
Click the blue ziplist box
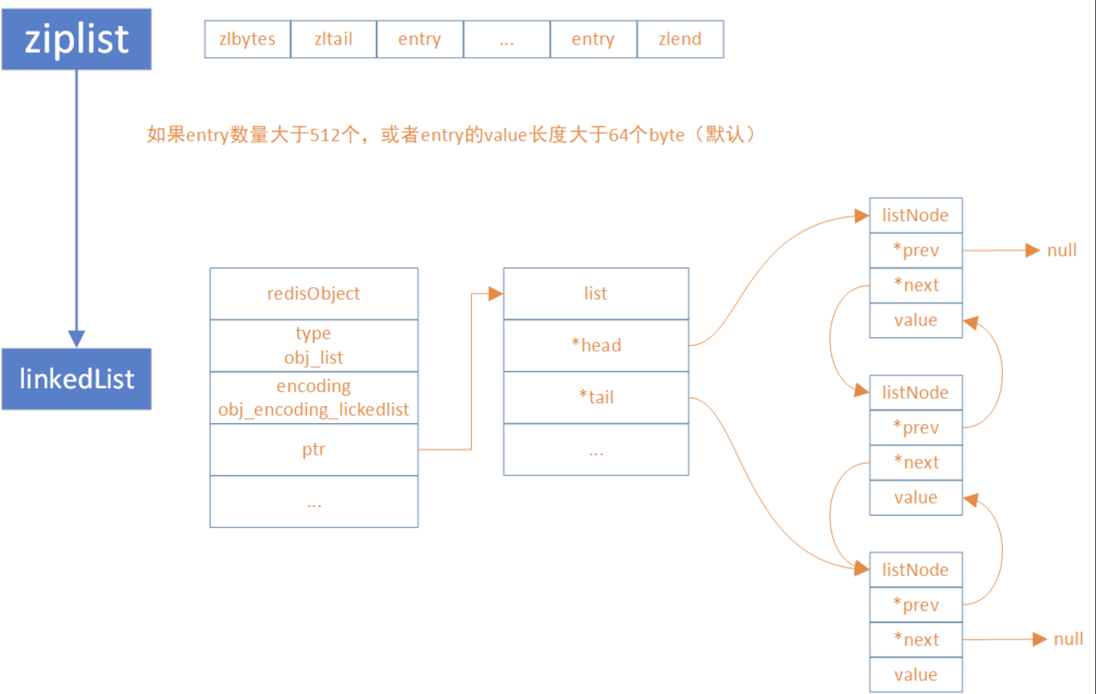76,38
